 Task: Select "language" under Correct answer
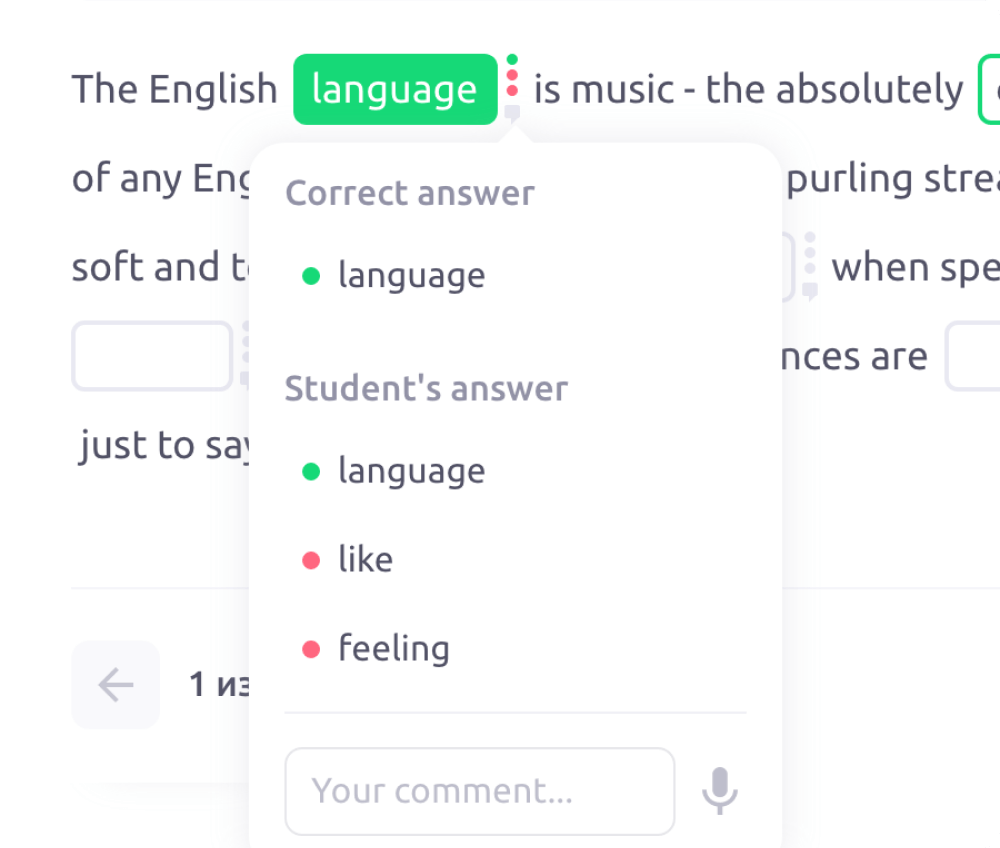click(x=411, y=275)
